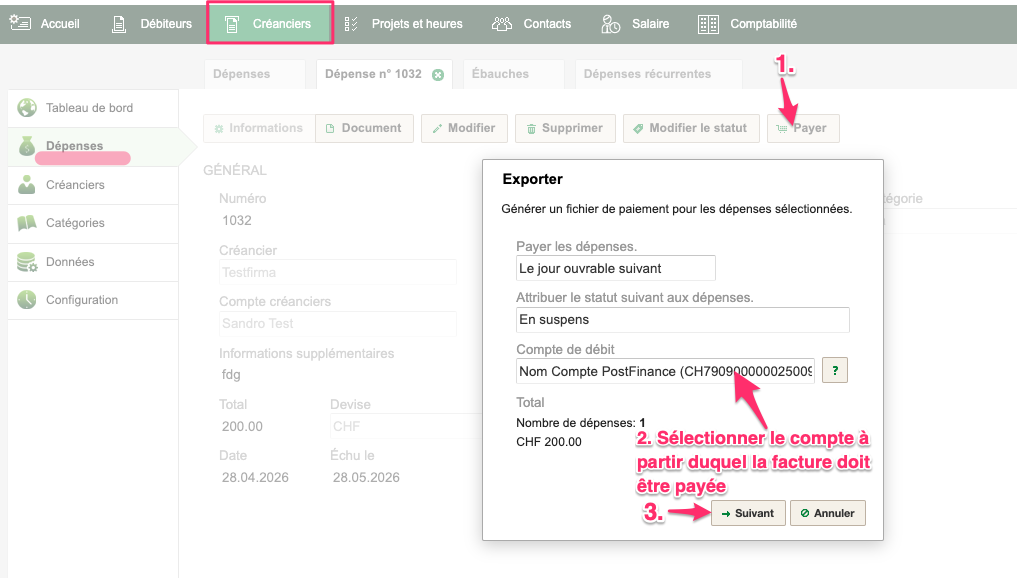Click the Débiteurs document icon
This screenshot has height=578, width=1017.
pos(119,24)
